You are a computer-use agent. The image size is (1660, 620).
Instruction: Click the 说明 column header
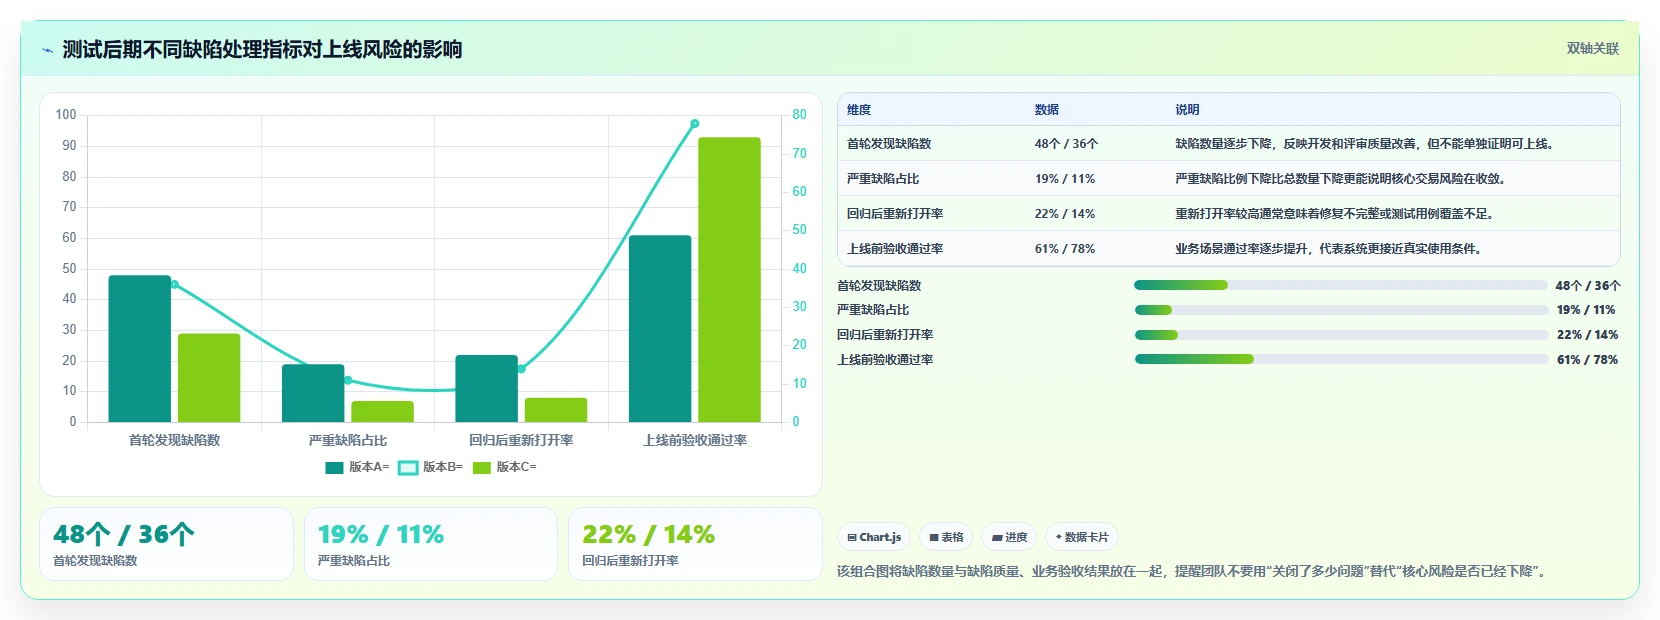click(1187, 110)
